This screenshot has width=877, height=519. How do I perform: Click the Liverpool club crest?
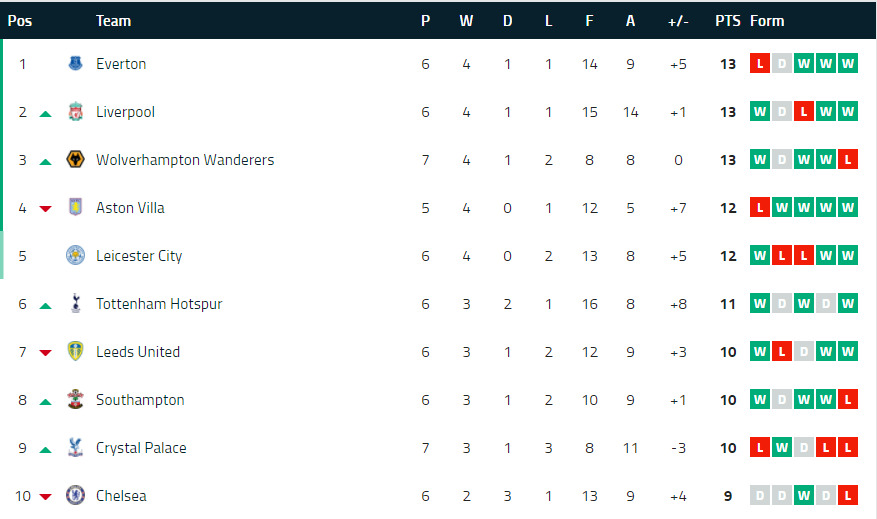75,112
